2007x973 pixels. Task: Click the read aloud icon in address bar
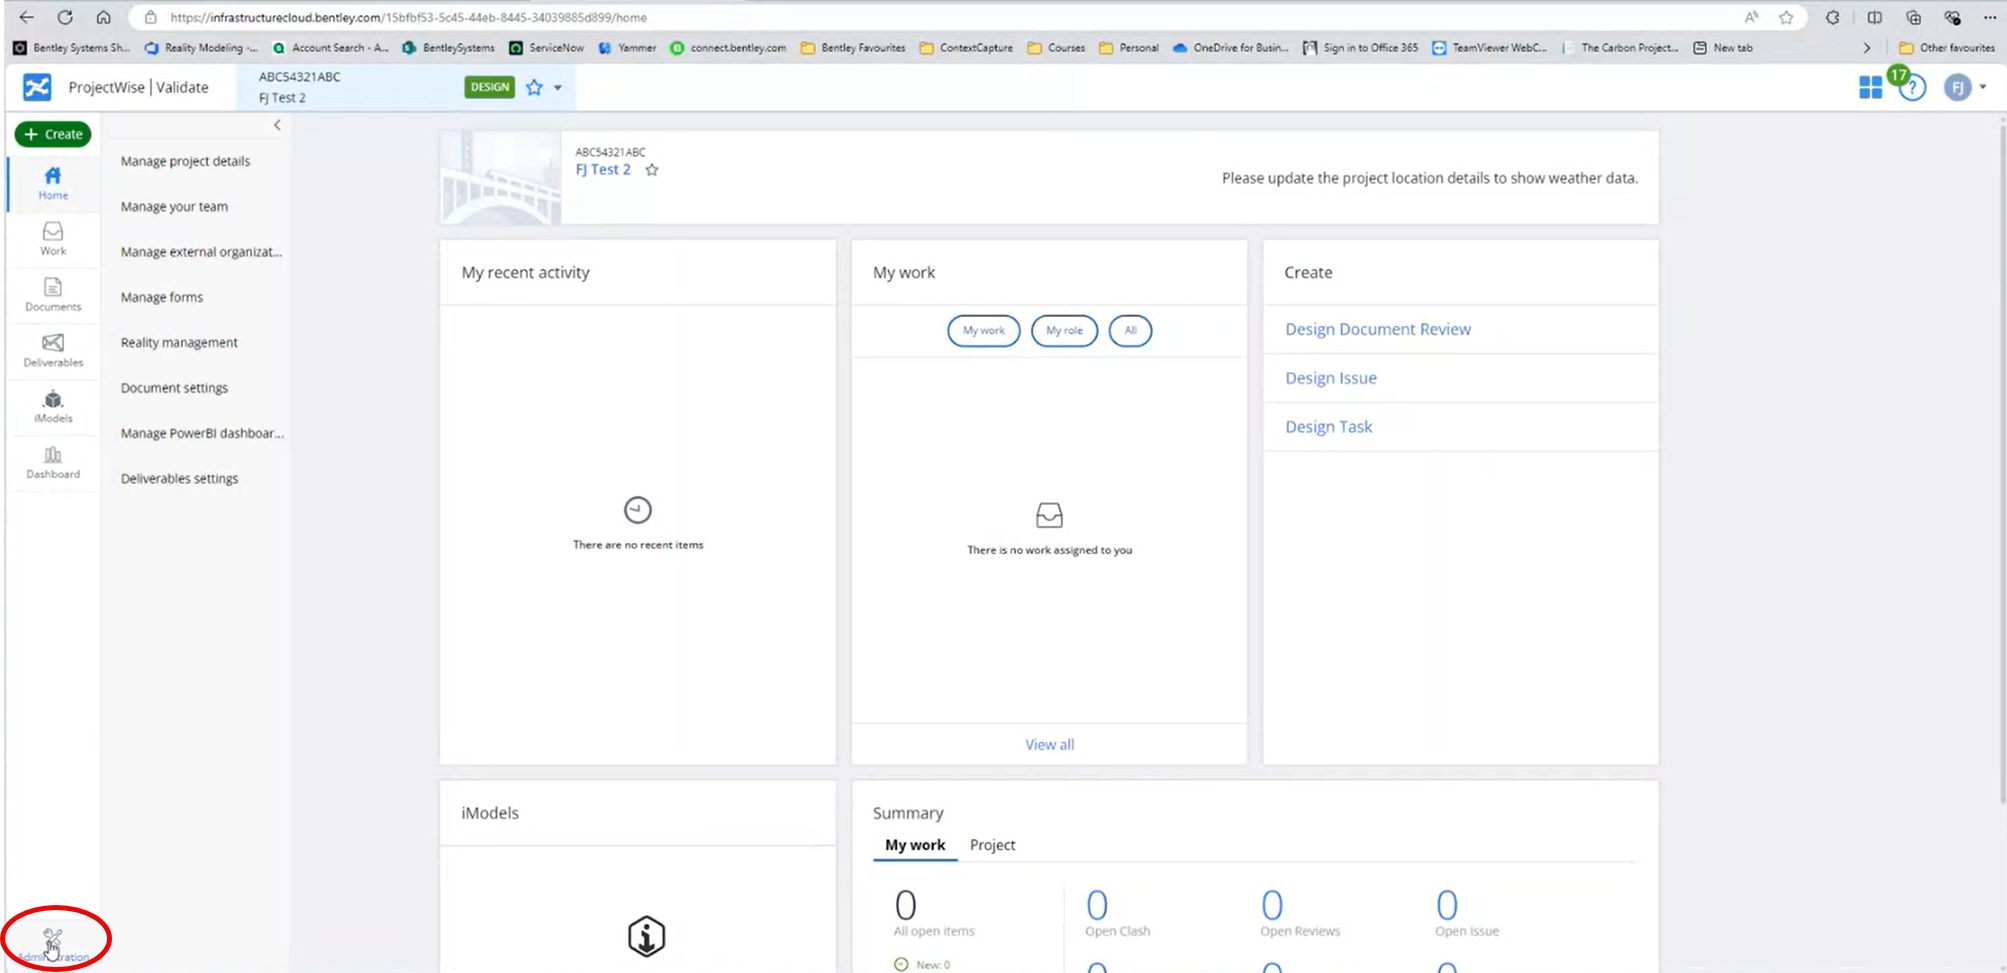tap(1751, 17)
